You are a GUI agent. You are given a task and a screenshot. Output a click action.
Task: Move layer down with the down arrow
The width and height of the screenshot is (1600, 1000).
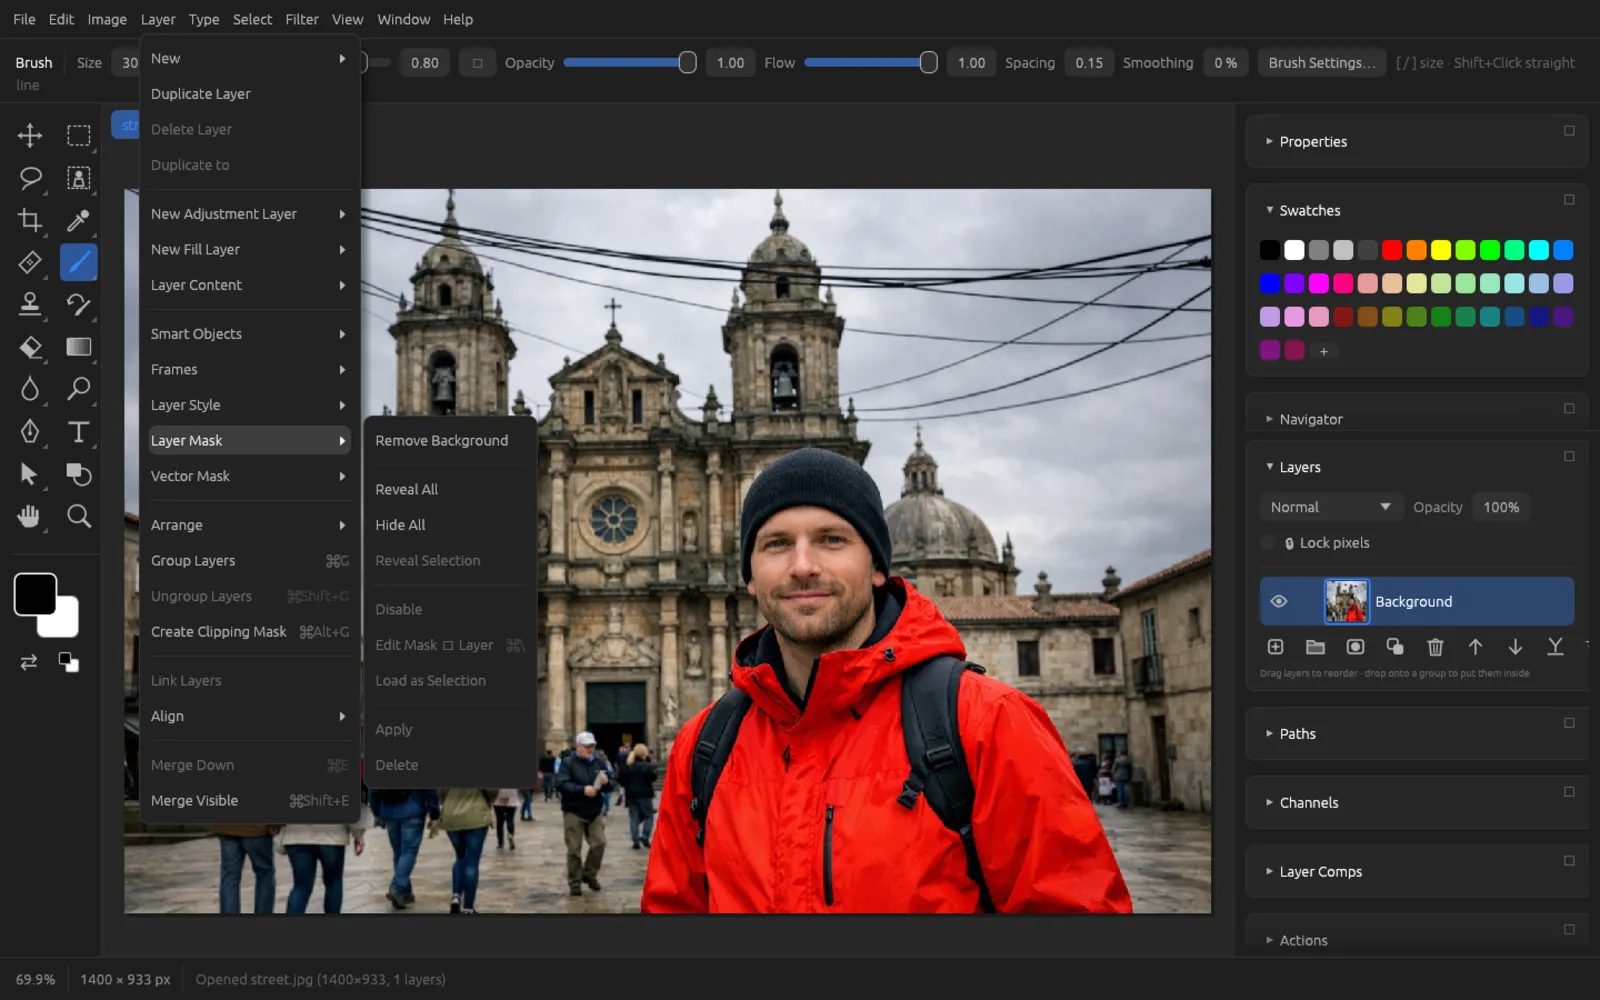click(1515, 647)
